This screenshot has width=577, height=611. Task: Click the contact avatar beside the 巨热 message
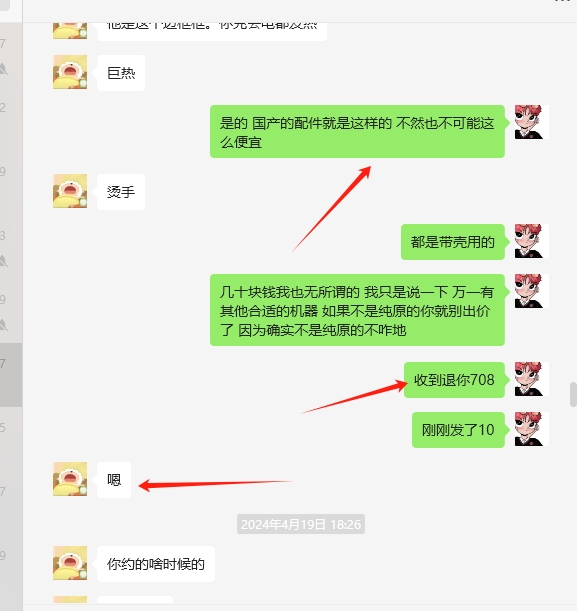click(x=70, y=72)
